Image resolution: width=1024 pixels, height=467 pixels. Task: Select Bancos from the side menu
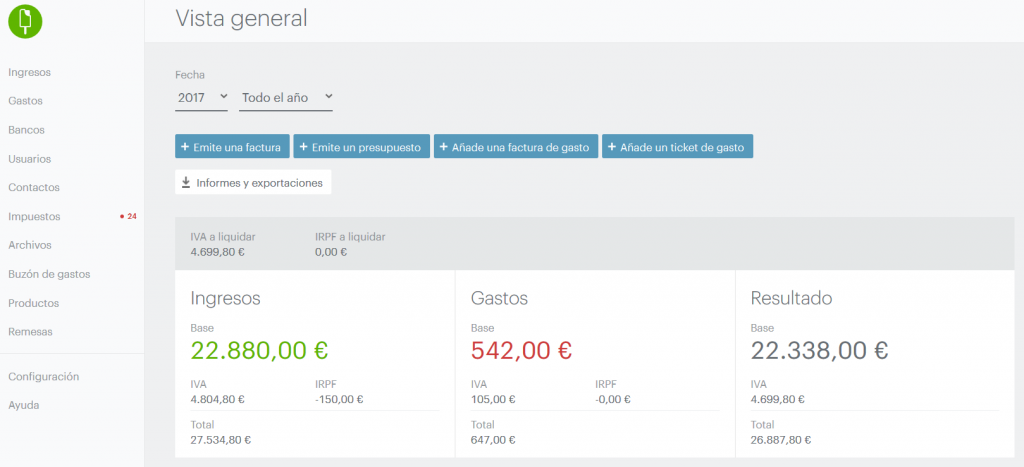pyautogui.click(x=26, y=130)
